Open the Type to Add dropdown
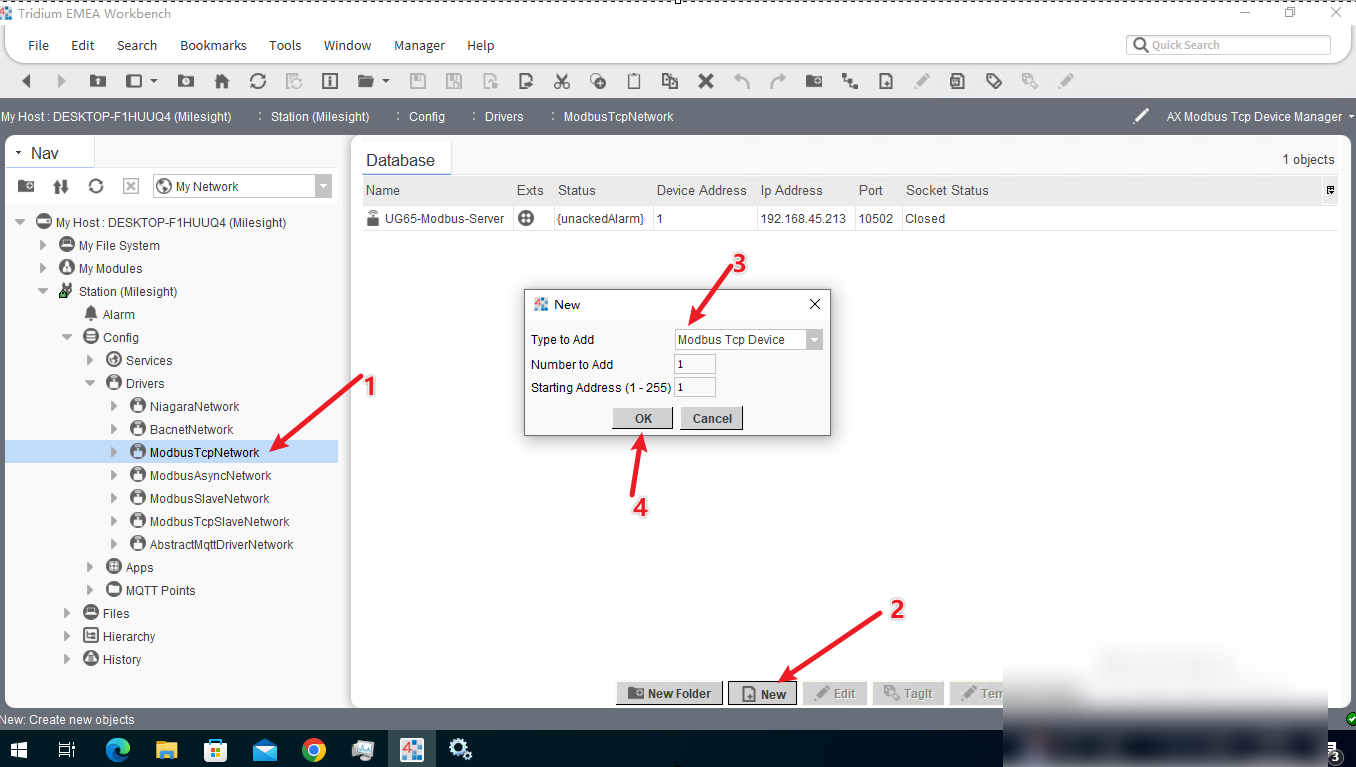 (x=815, y=340)
